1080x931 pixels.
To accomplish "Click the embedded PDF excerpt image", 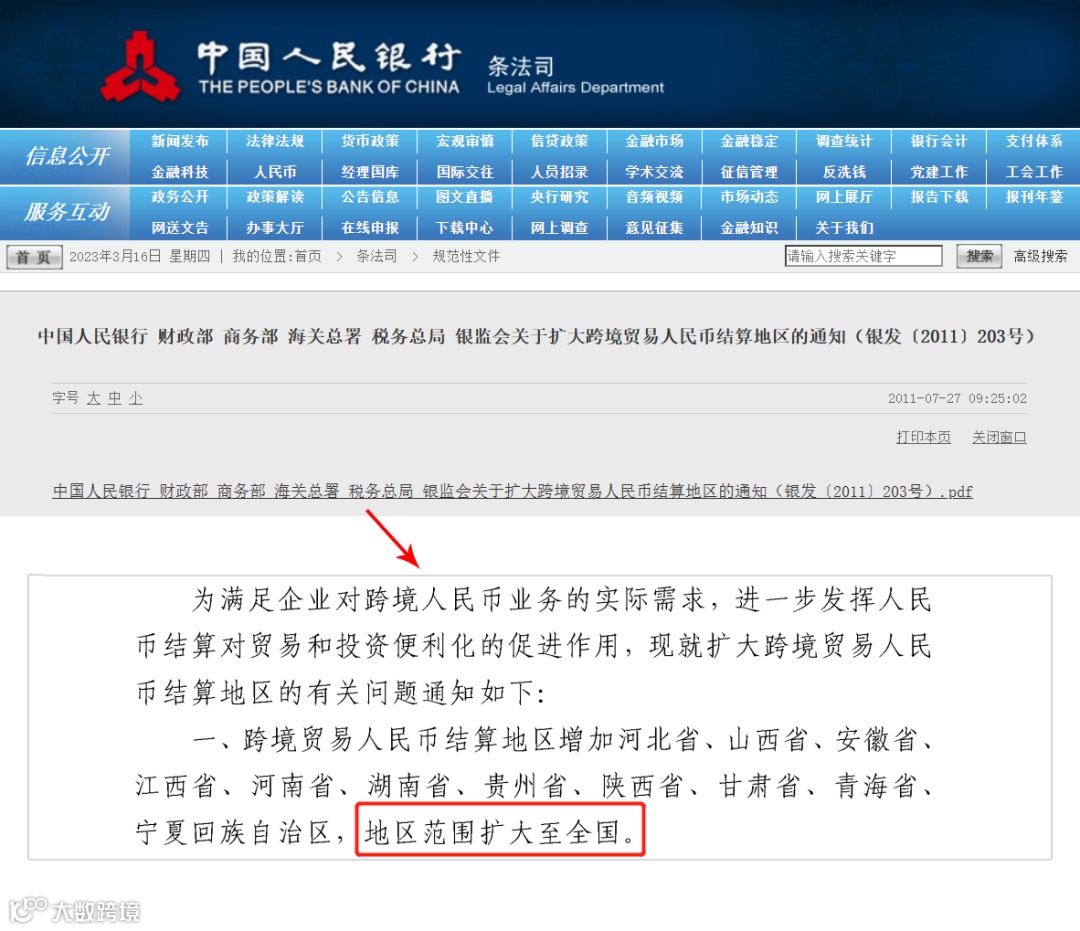I will coord(540,717).
